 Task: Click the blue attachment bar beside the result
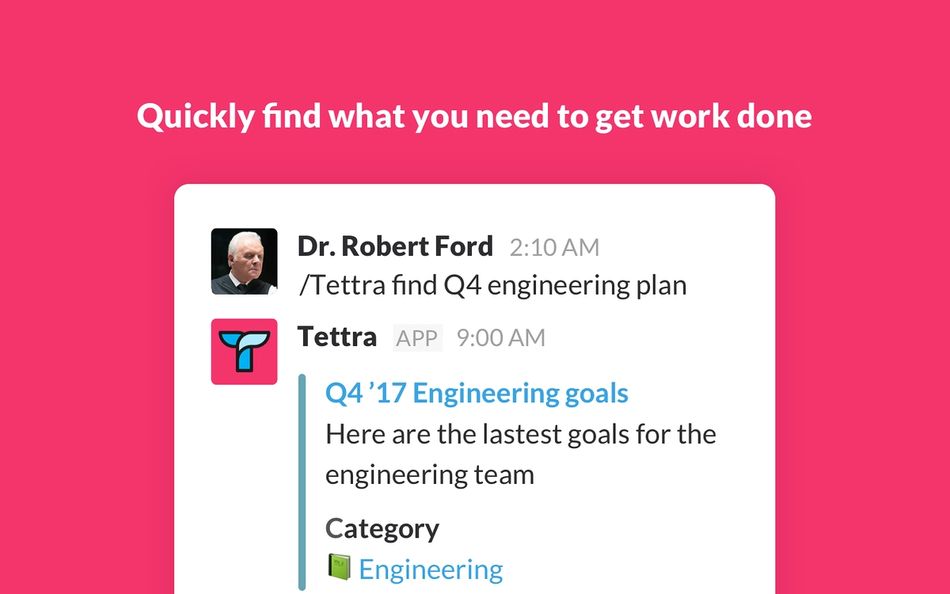pos(302,480)
